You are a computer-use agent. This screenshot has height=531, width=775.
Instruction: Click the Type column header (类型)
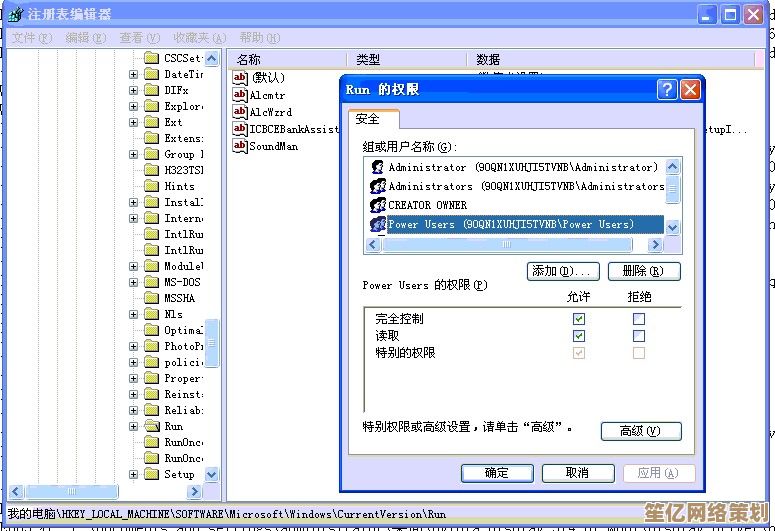pos(407,59)
